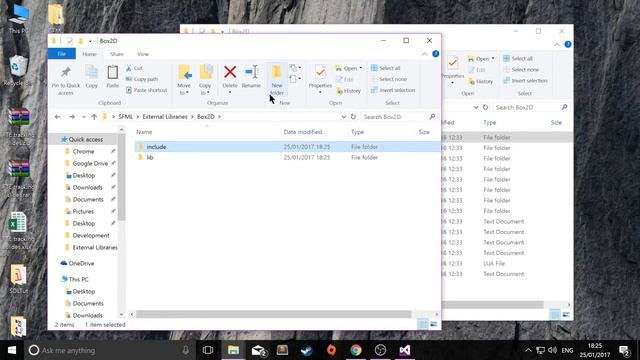The height and width of the screenshot is (360, 640).
Task: Click History in front window ribbon
Action: pyautogui.click(x=349, y=91)
